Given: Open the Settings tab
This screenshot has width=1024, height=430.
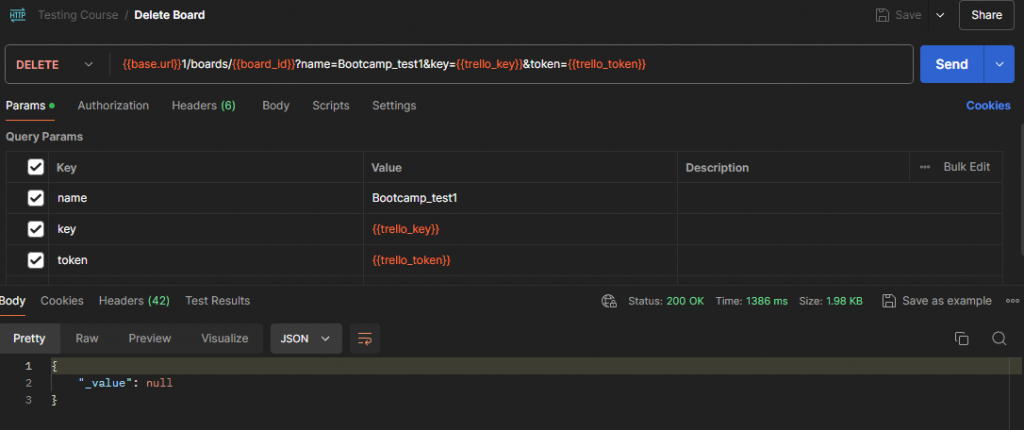Looking at the screenshot, I should pyautogui.click(x=394, y=105).
